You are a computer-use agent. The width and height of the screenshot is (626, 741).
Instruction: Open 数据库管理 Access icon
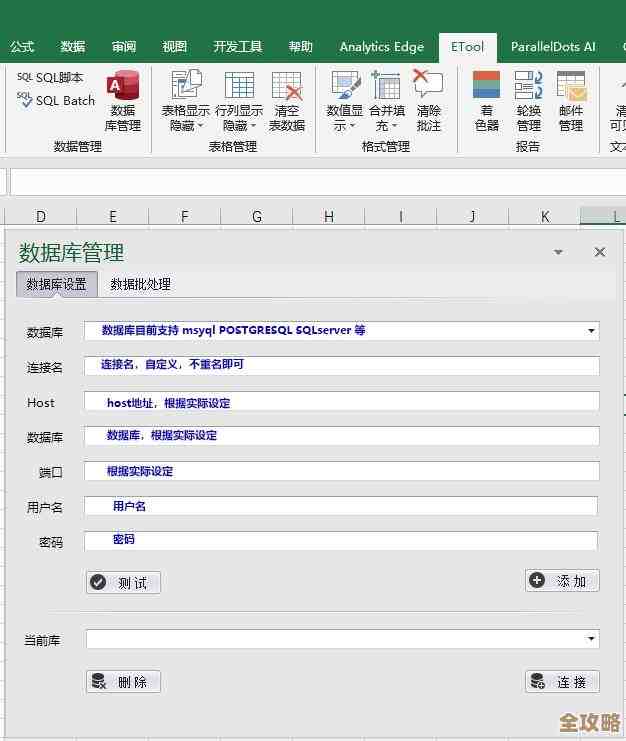coord(123,101)
